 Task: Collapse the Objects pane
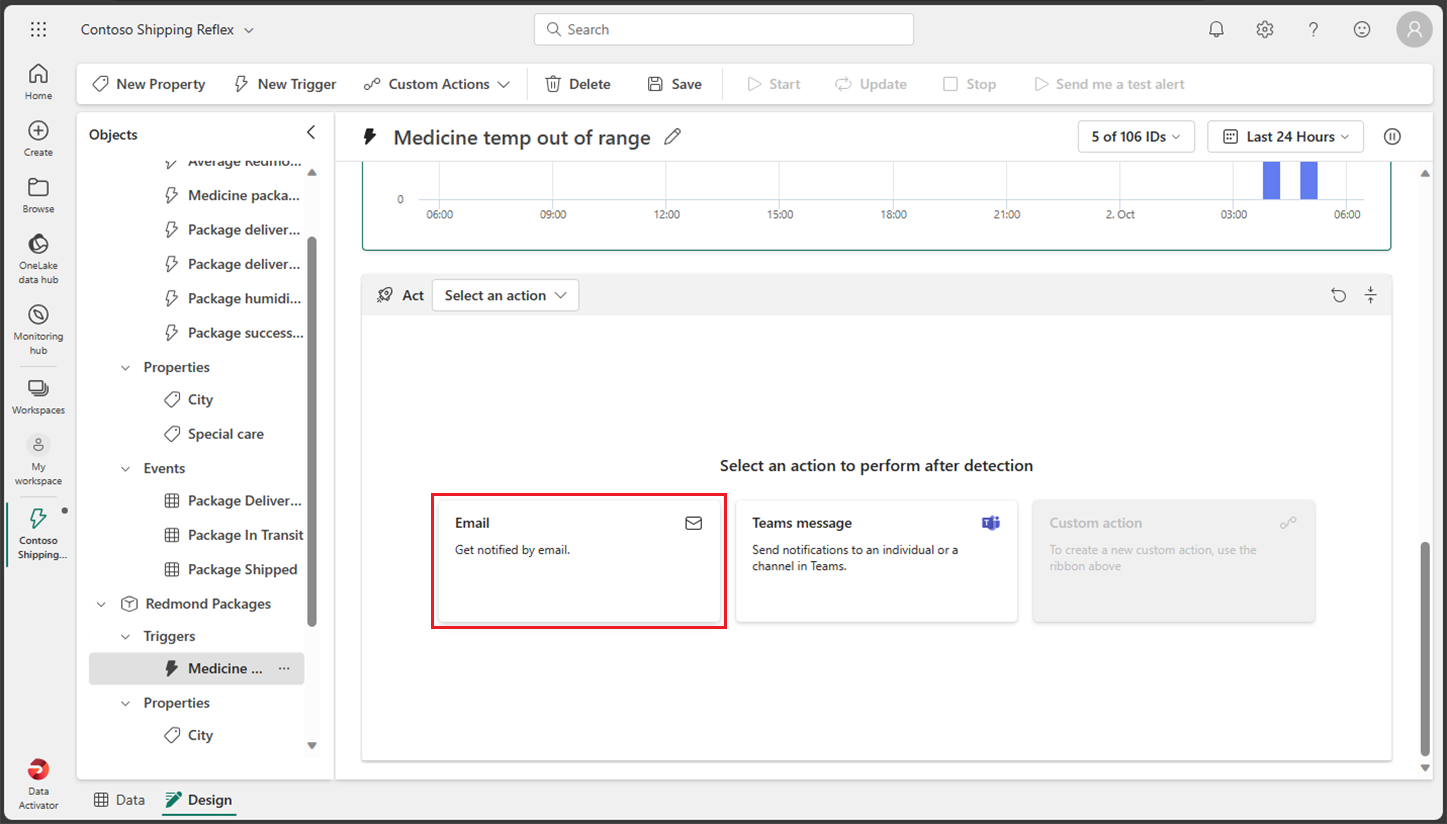(310, 133)
